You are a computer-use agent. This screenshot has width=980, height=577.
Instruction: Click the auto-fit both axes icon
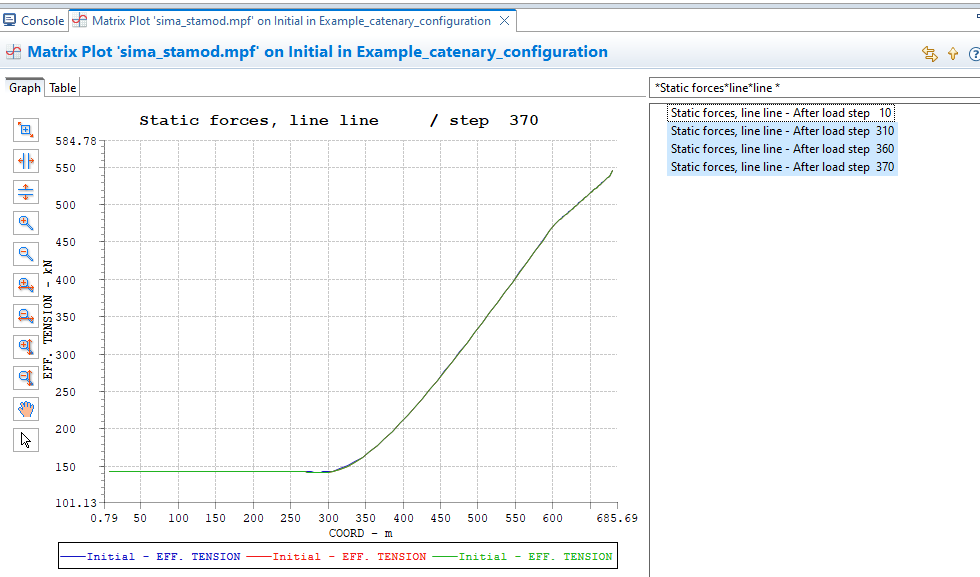pyautogui.click(x=26, y=129)
